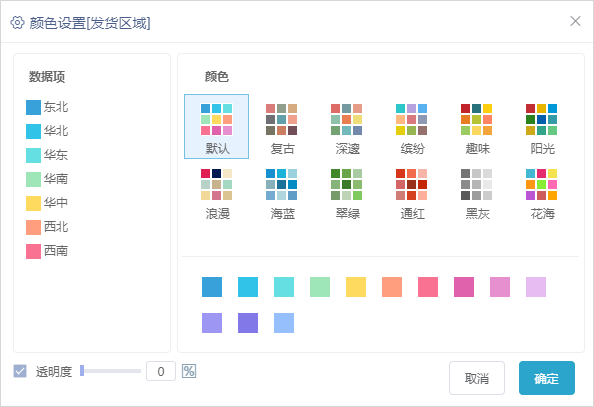Choose the dark purple color swatch
This screenshot has height=407, width=594.
[248, 323]
